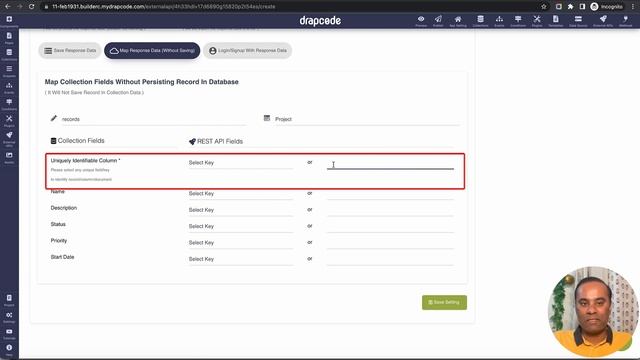The image size is (640, 360).
Task: Open the Project collection selector
Action: click(367, 119)
